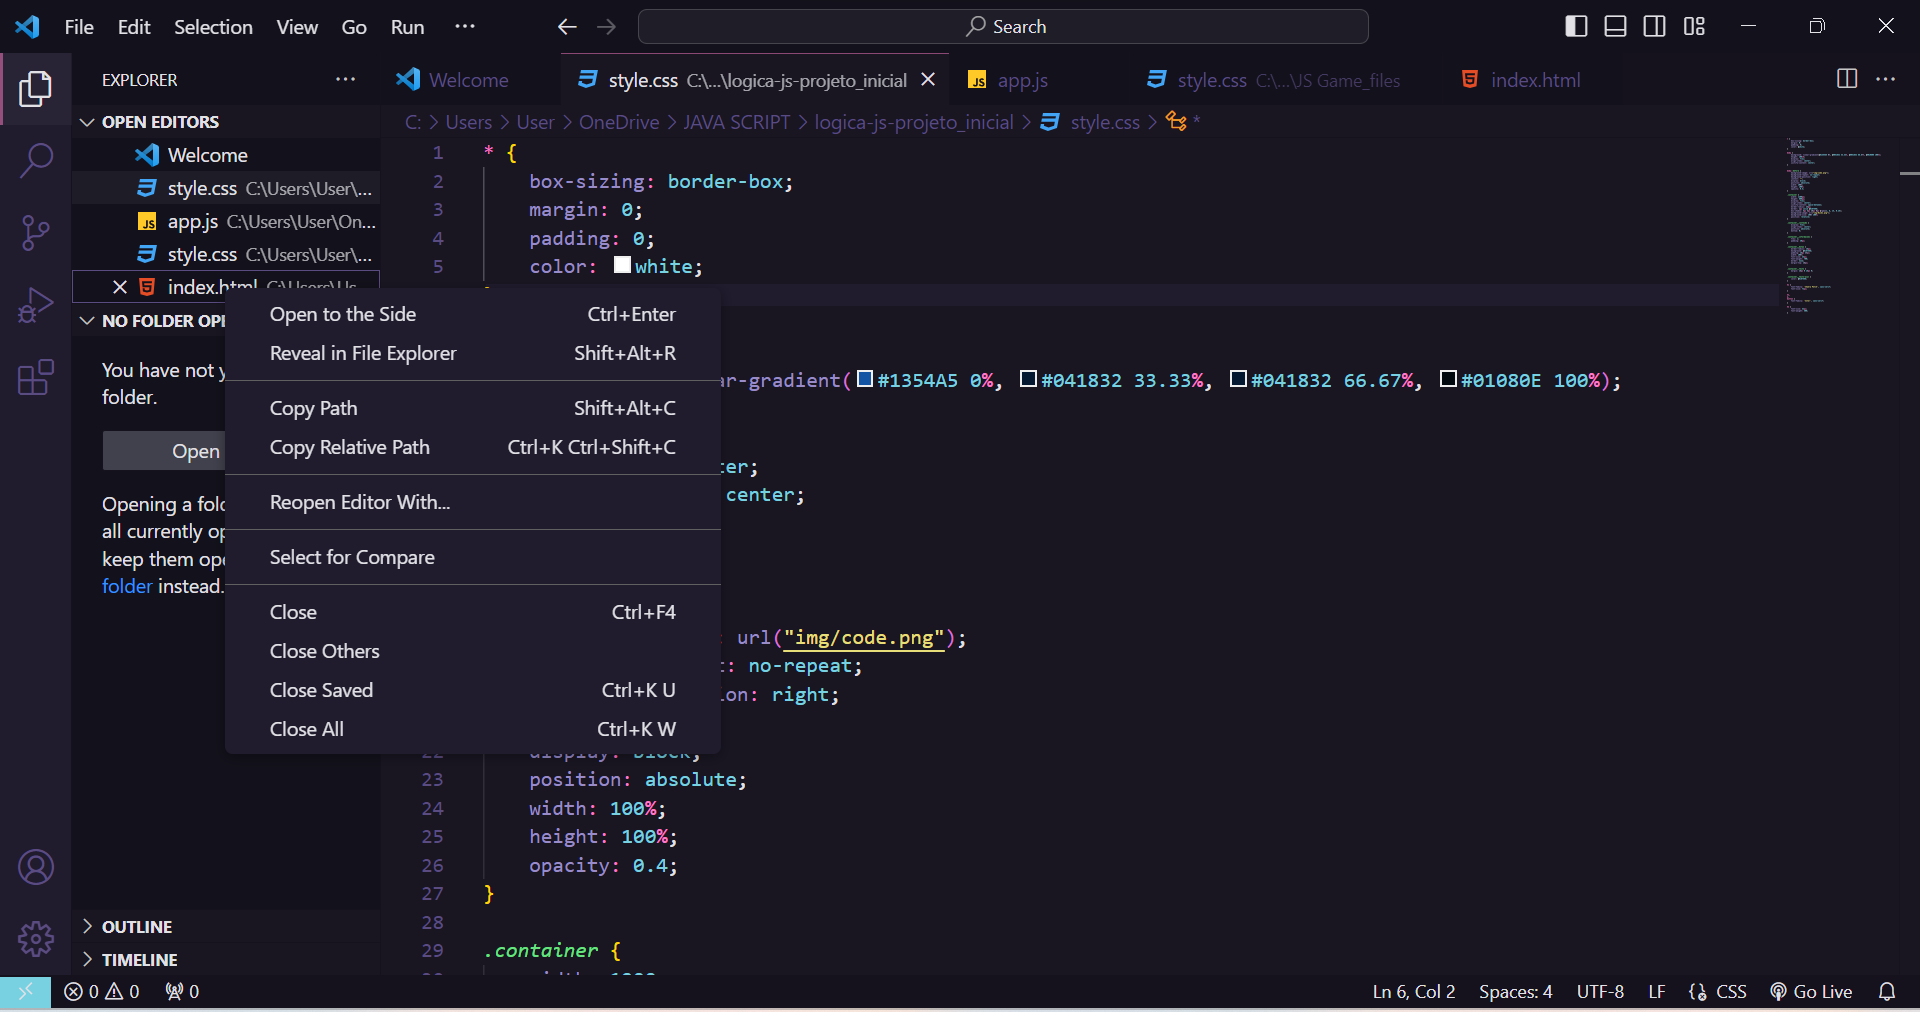The width and height of the screenshot is (1920, 1012).
Task: Change indentation via Spaces: 4
Action: click(x=1515, y=991)
